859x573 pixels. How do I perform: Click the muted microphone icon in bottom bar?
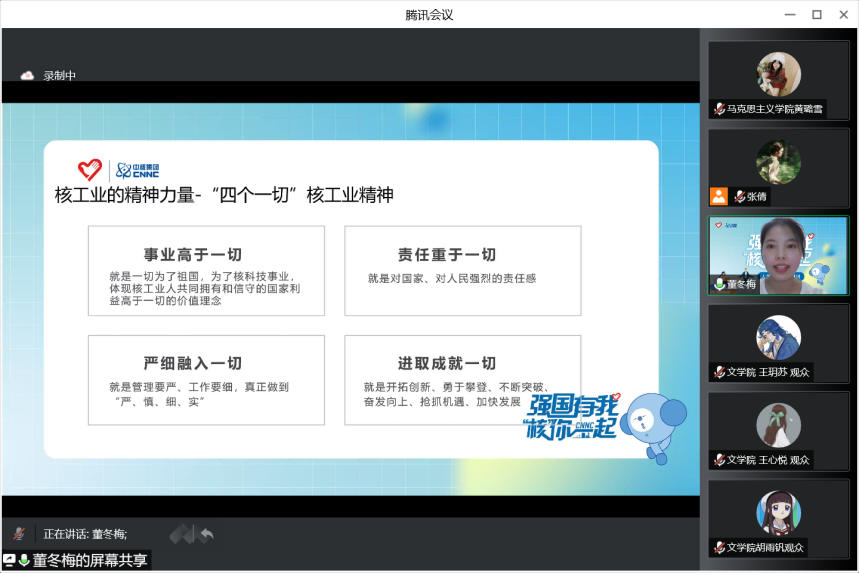point(19,534)
